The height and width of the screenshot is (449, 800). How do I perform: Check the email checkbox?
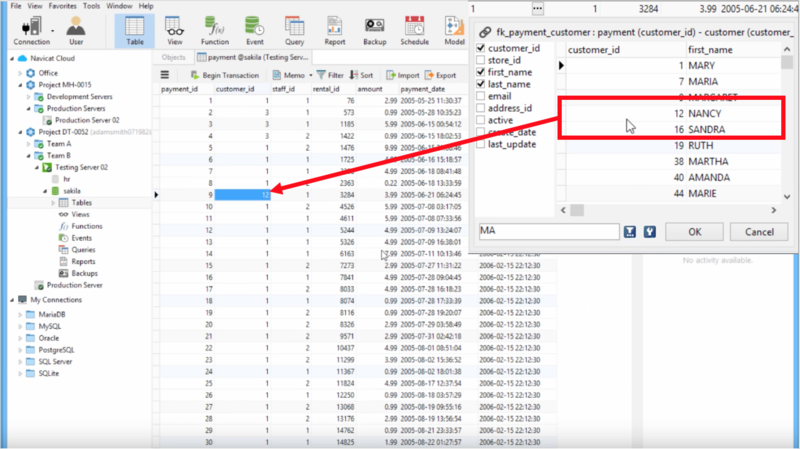481,96
